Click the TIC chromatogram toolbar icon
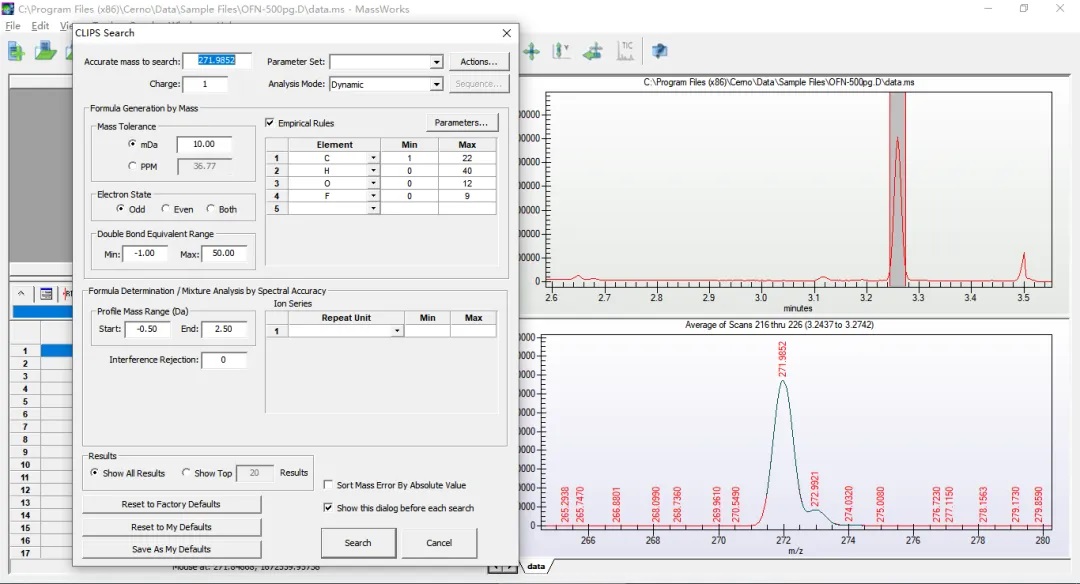 (627, 50)
